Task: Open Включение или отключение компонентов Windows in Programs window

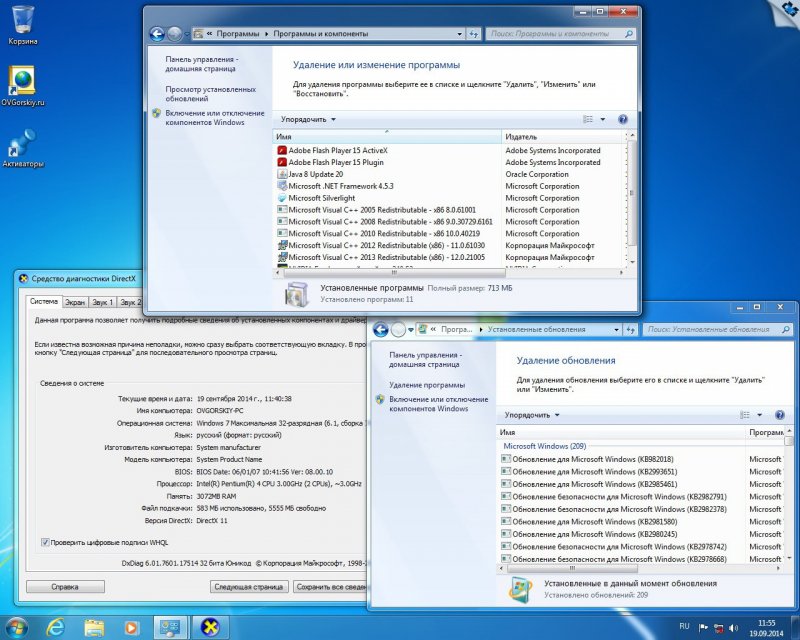Action: coord(214,118)
